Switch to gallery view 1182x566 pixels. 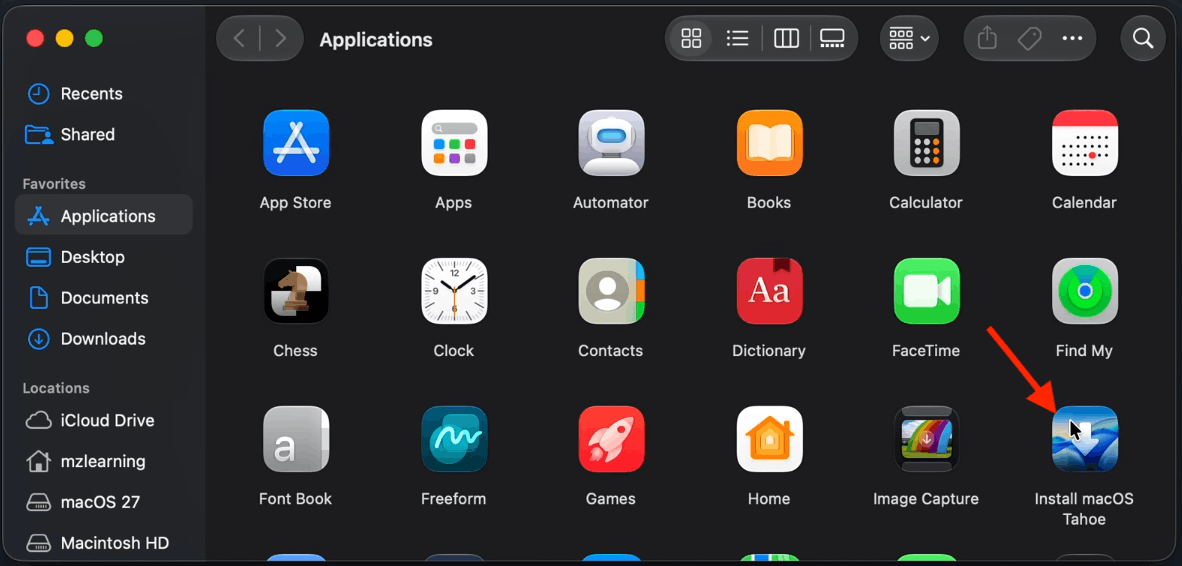832,38
